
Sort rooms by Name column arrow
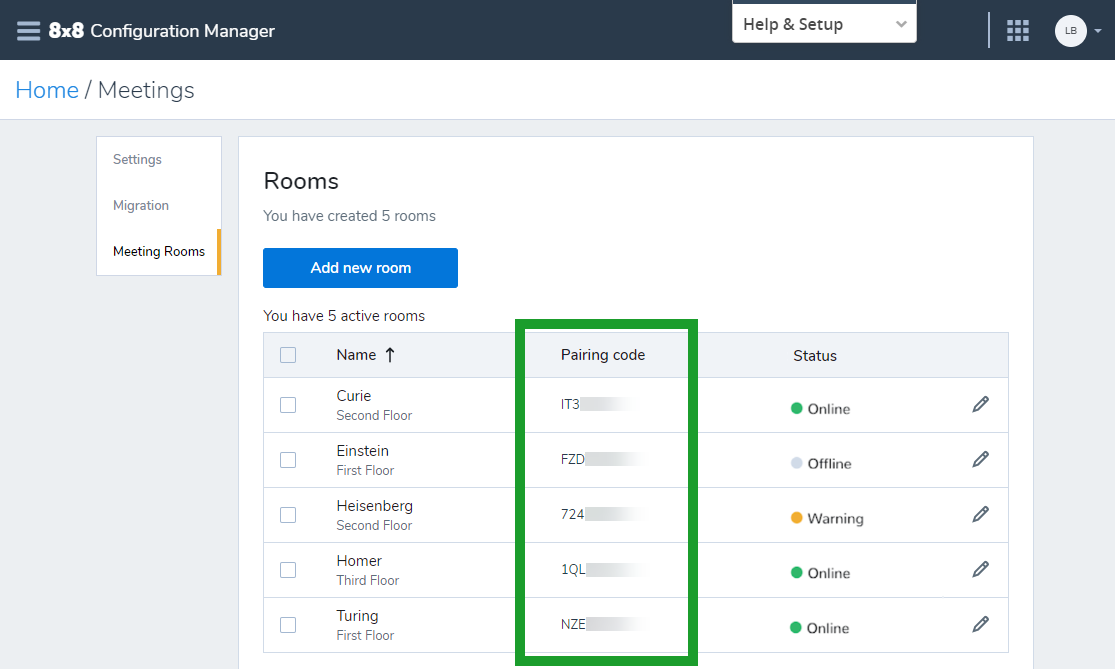(390, 355)
